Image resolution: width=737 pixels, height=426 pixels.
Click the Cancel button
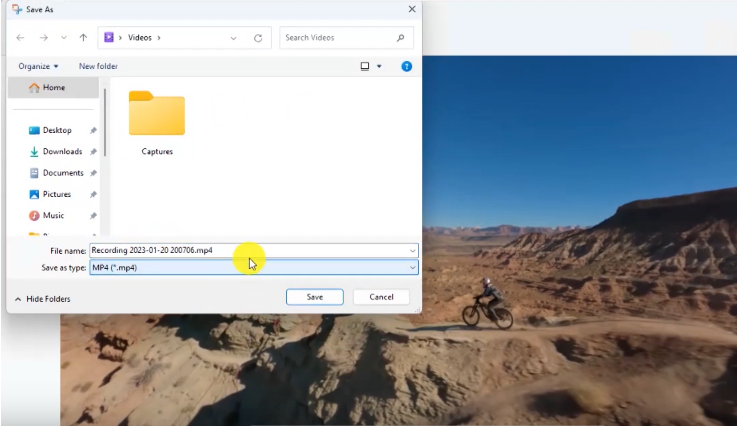381,297
